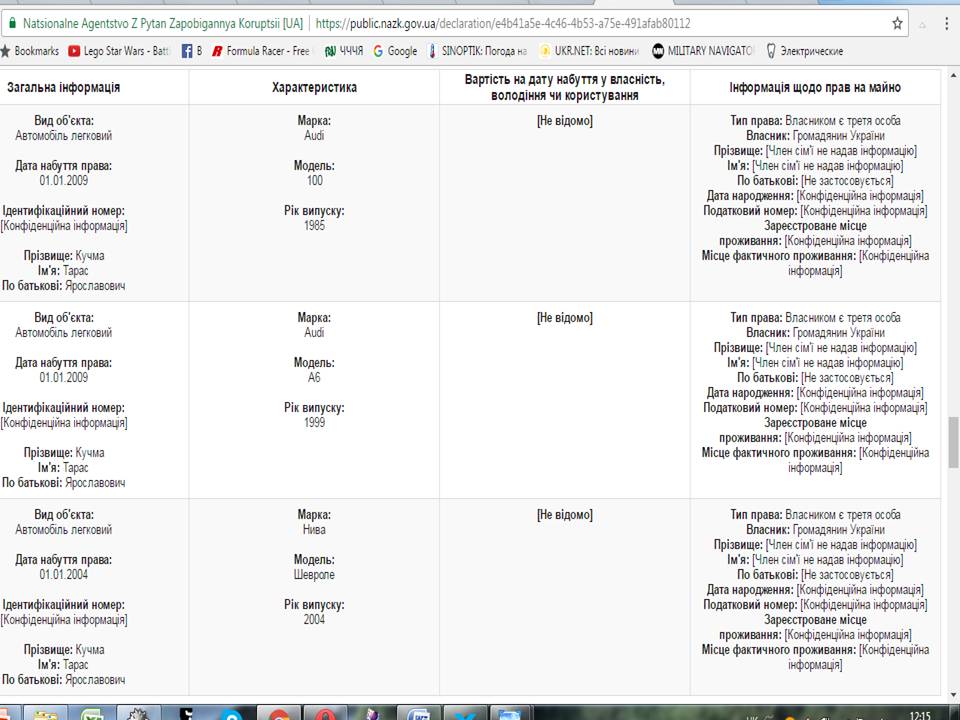Click the bookmark star in address bar

tap(898, 23)
